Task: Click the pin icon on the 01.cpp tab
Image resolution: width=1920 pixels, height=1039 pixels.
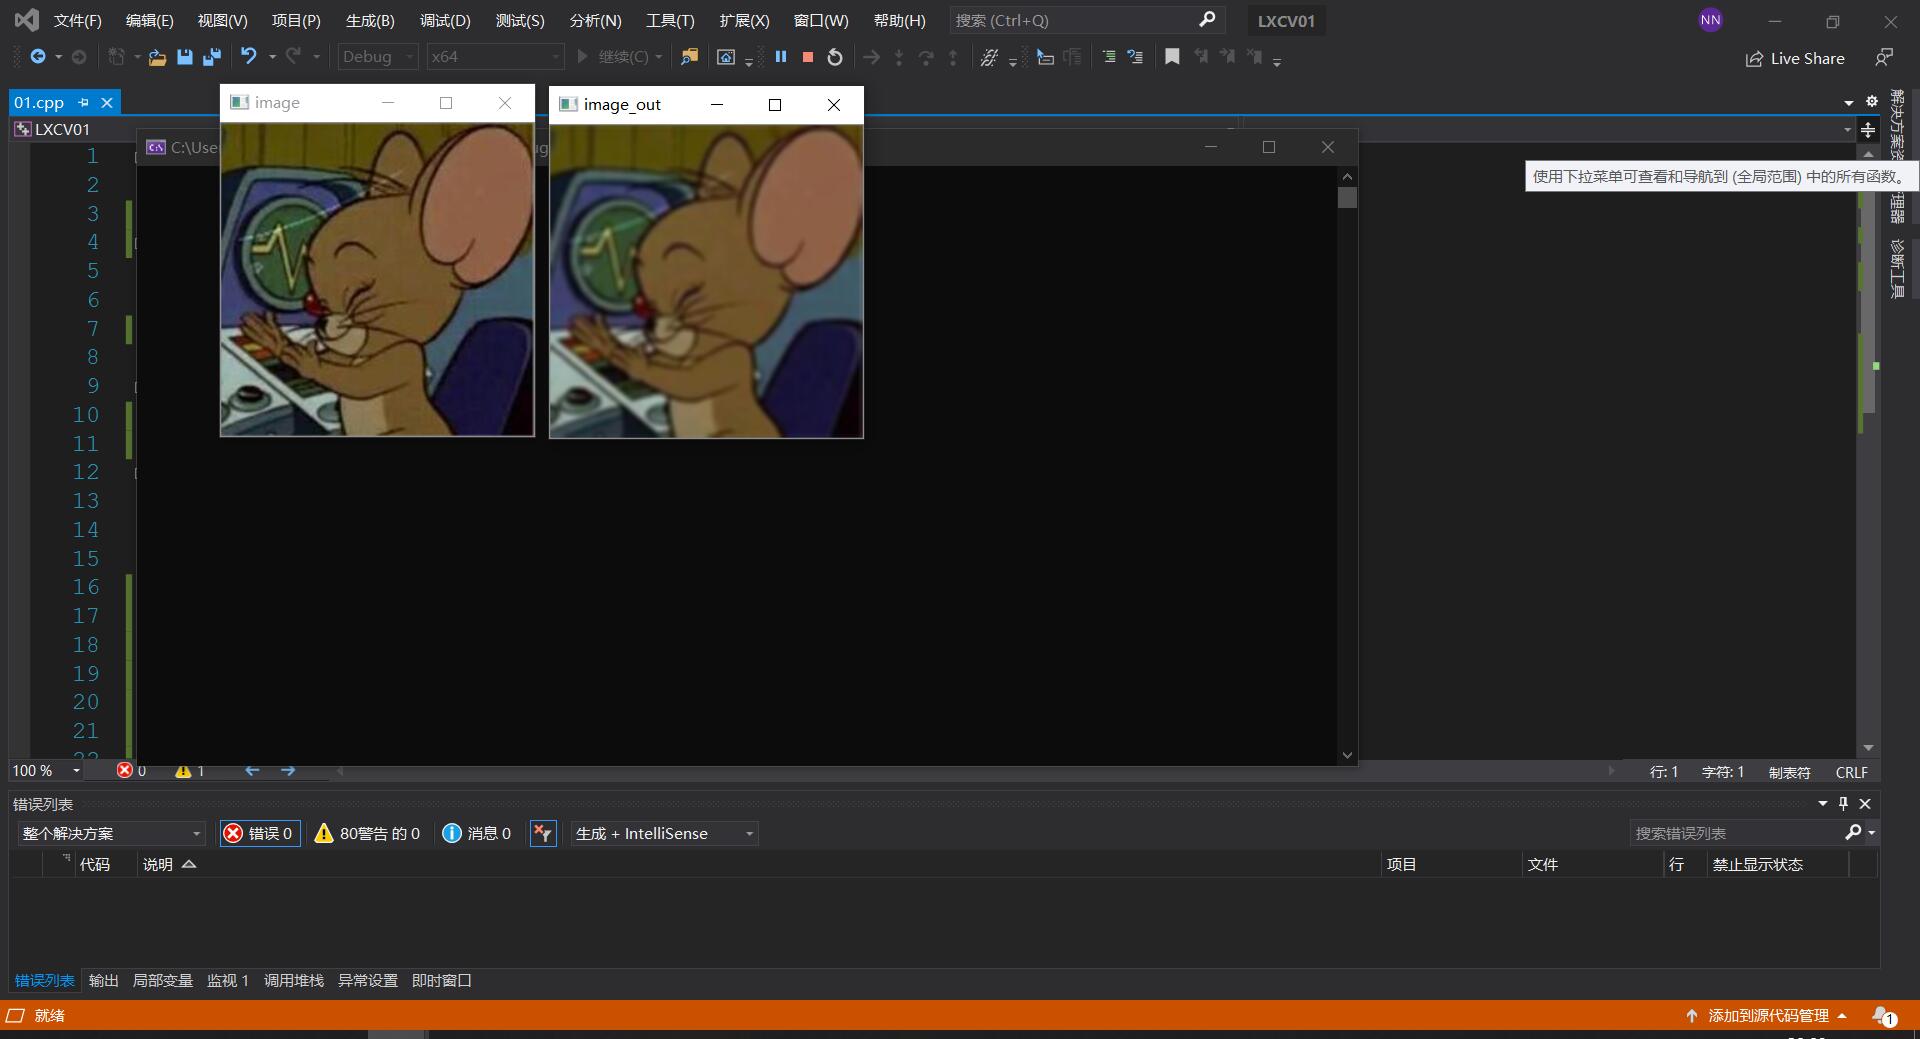Action: pyautogui.click(x=84, y=102)
